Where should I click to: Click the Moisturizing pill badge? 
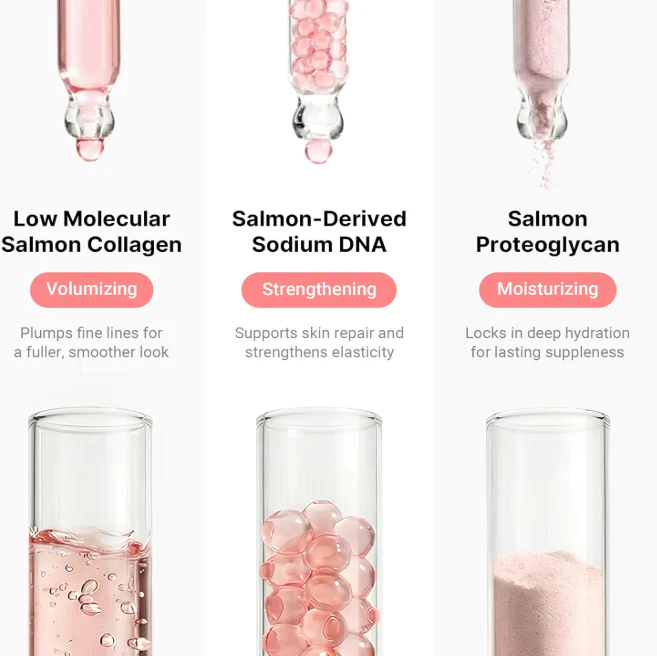pyautogui.click(x=548, y=289)
